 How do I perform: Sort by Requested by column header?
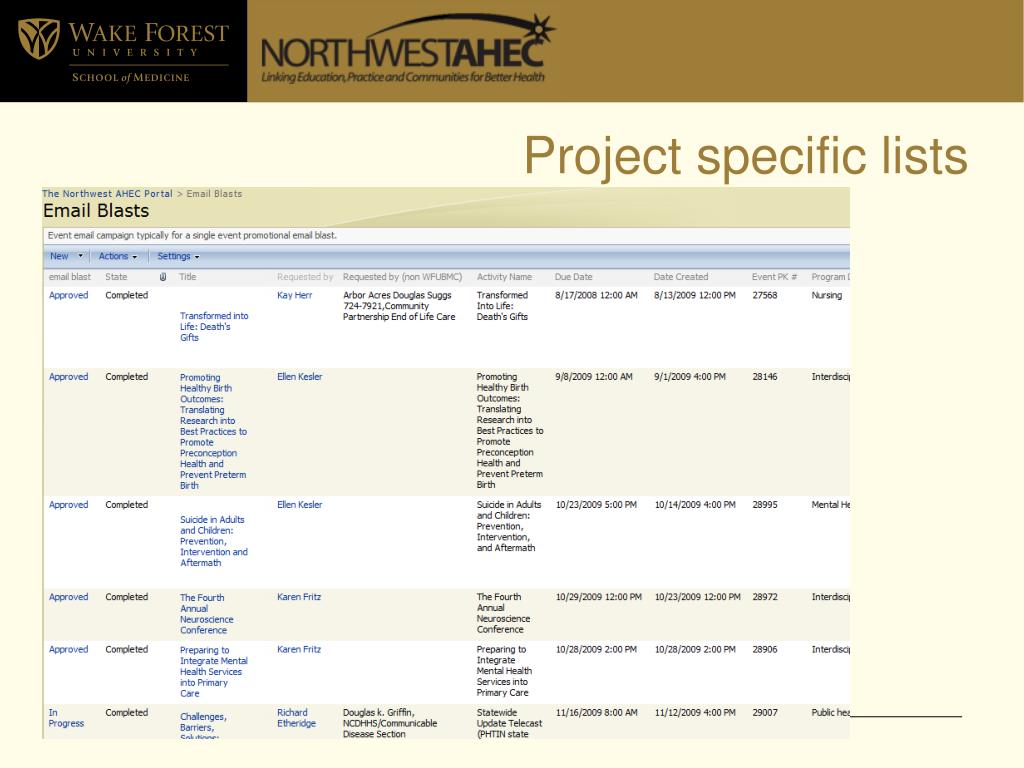point(305,277)
